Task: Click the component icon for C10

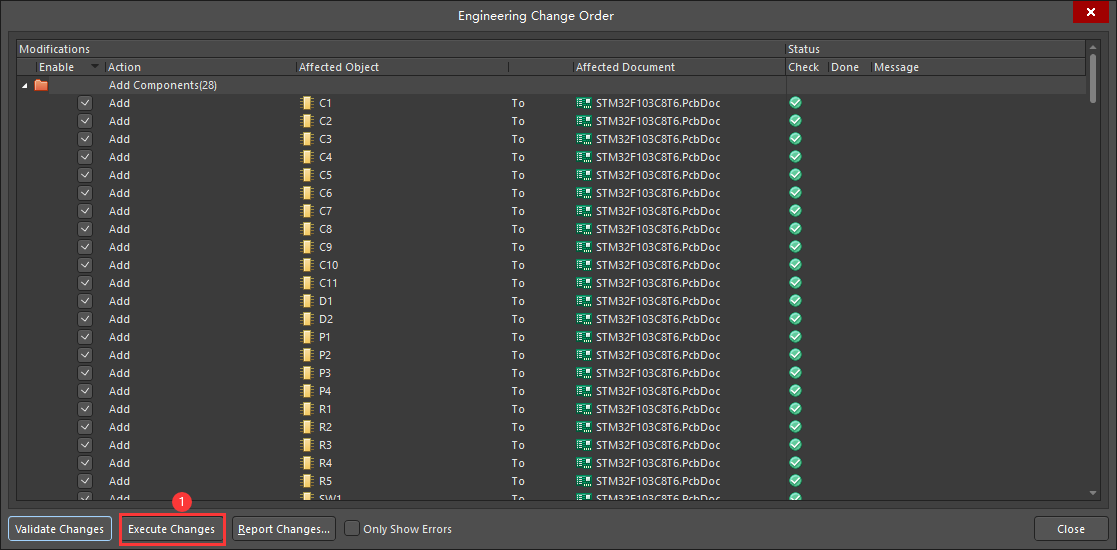Action: pos(307,265)
